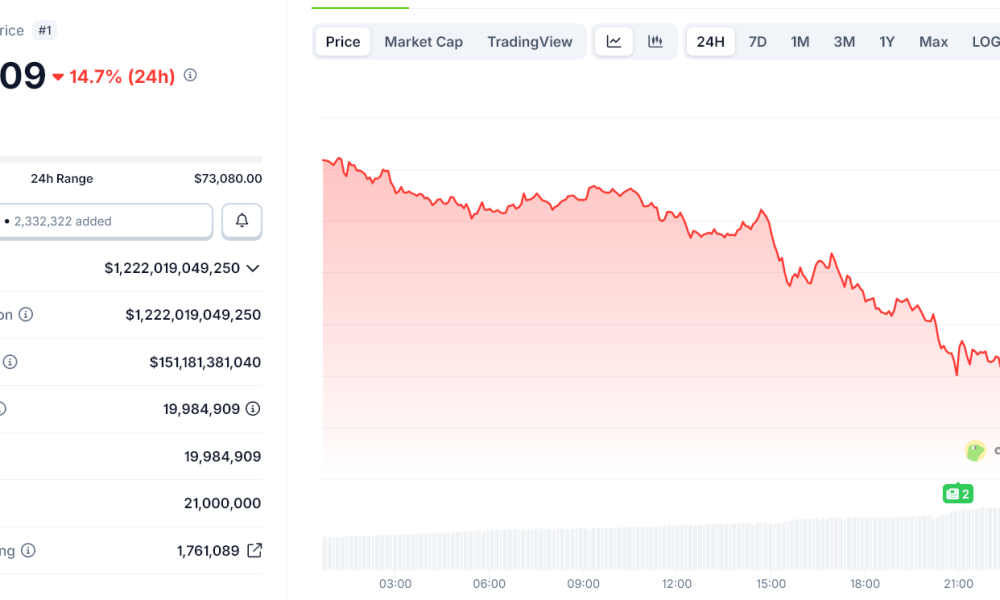Switch timeframe to 7D

pos(757,41)
